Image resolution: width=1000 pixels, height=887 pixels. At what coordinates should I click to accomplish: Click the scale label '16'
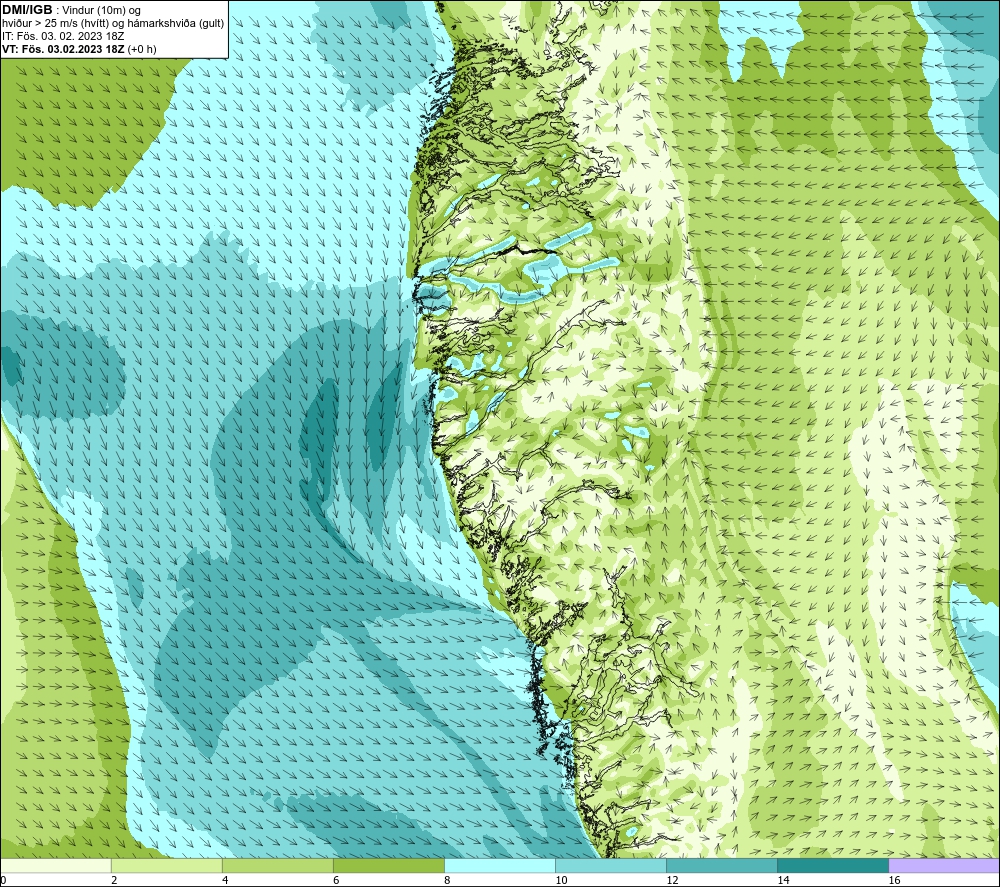click(x=894, y=880)
